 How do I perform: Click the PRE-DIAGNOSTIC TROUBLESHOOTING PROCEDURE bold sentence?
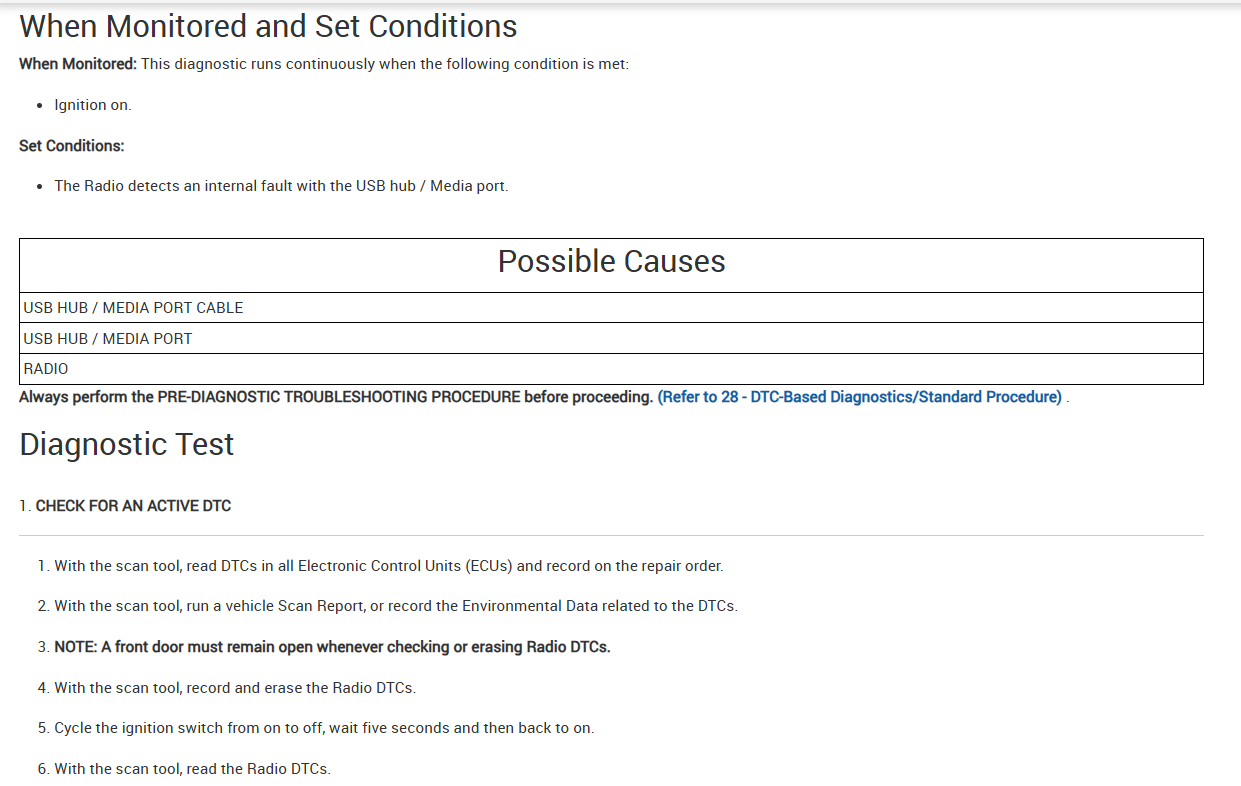point(336,397)
